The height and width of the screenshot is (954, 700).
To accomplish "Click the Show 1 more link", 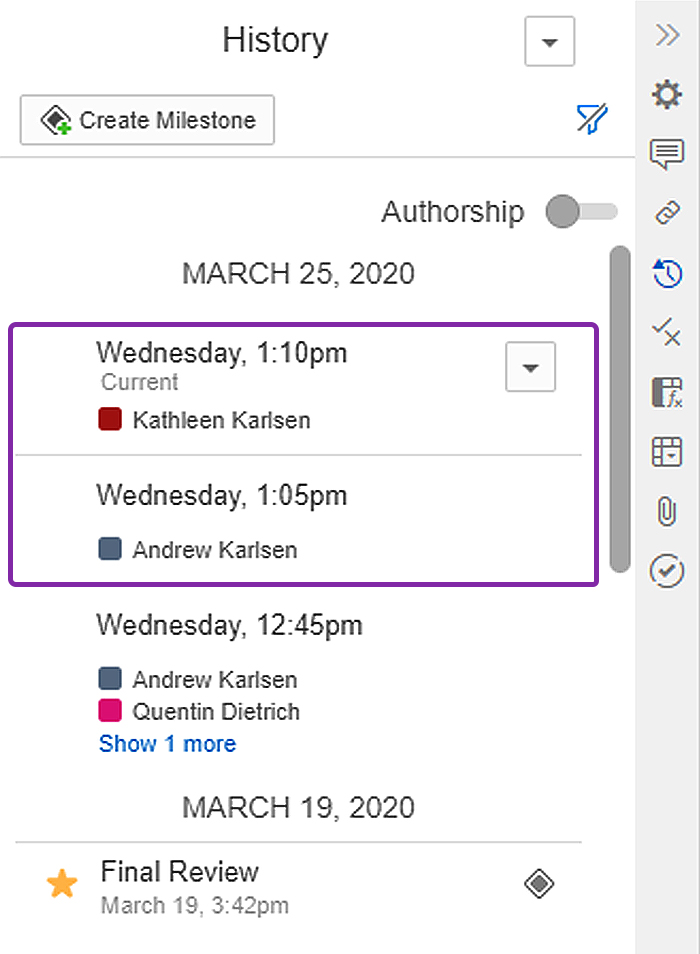I will pyautogui.click(x=167, y=743).
